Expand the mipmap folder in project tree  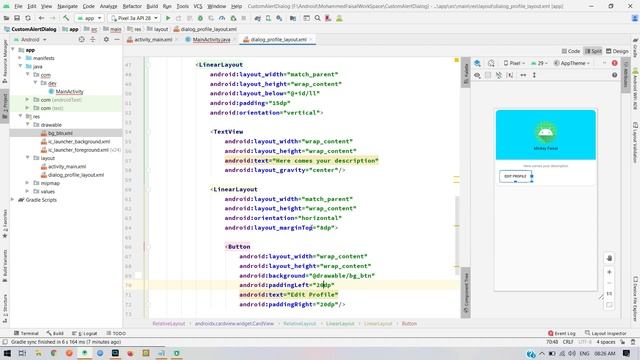28,183
